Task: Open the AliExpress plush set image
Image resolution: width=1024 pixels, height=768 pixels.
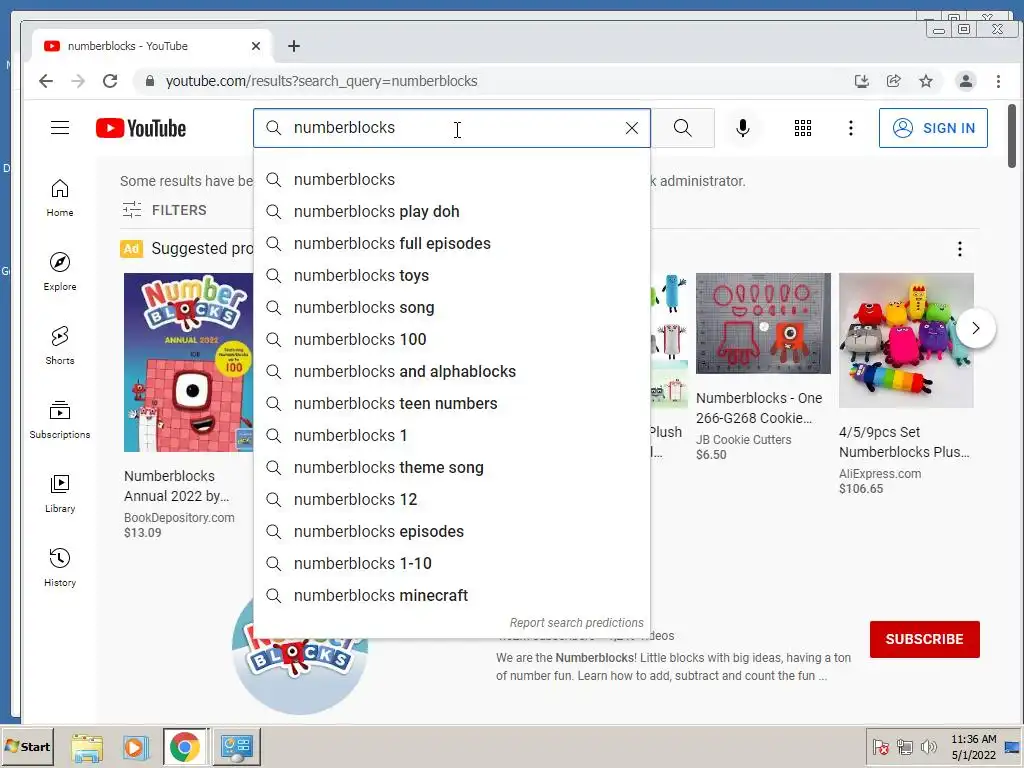Action: coord(906,340)
